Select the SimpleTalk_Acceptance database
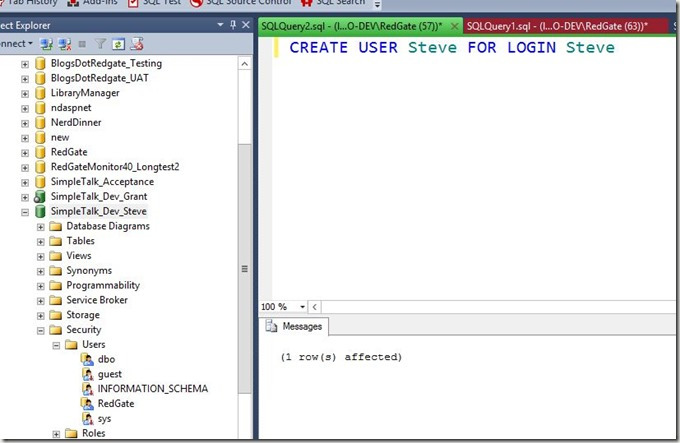The image size is (680, 443). (102, 182)
